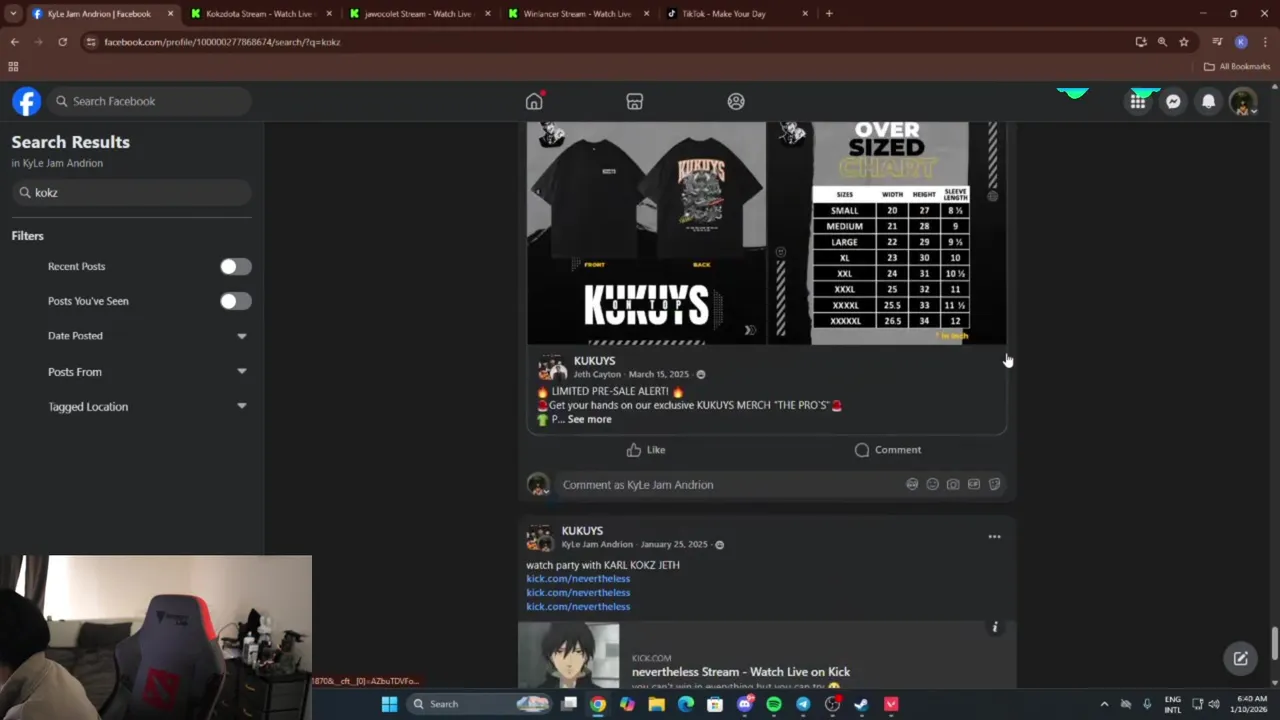
Task: Open the account profile picture menu
Action: click(x=1243, y=101)
